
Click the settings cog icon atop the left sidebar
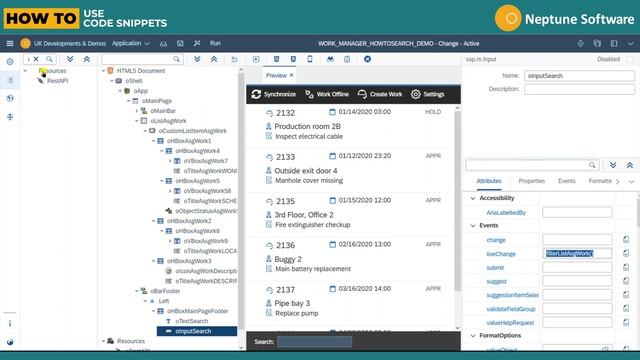pos(10,62)
